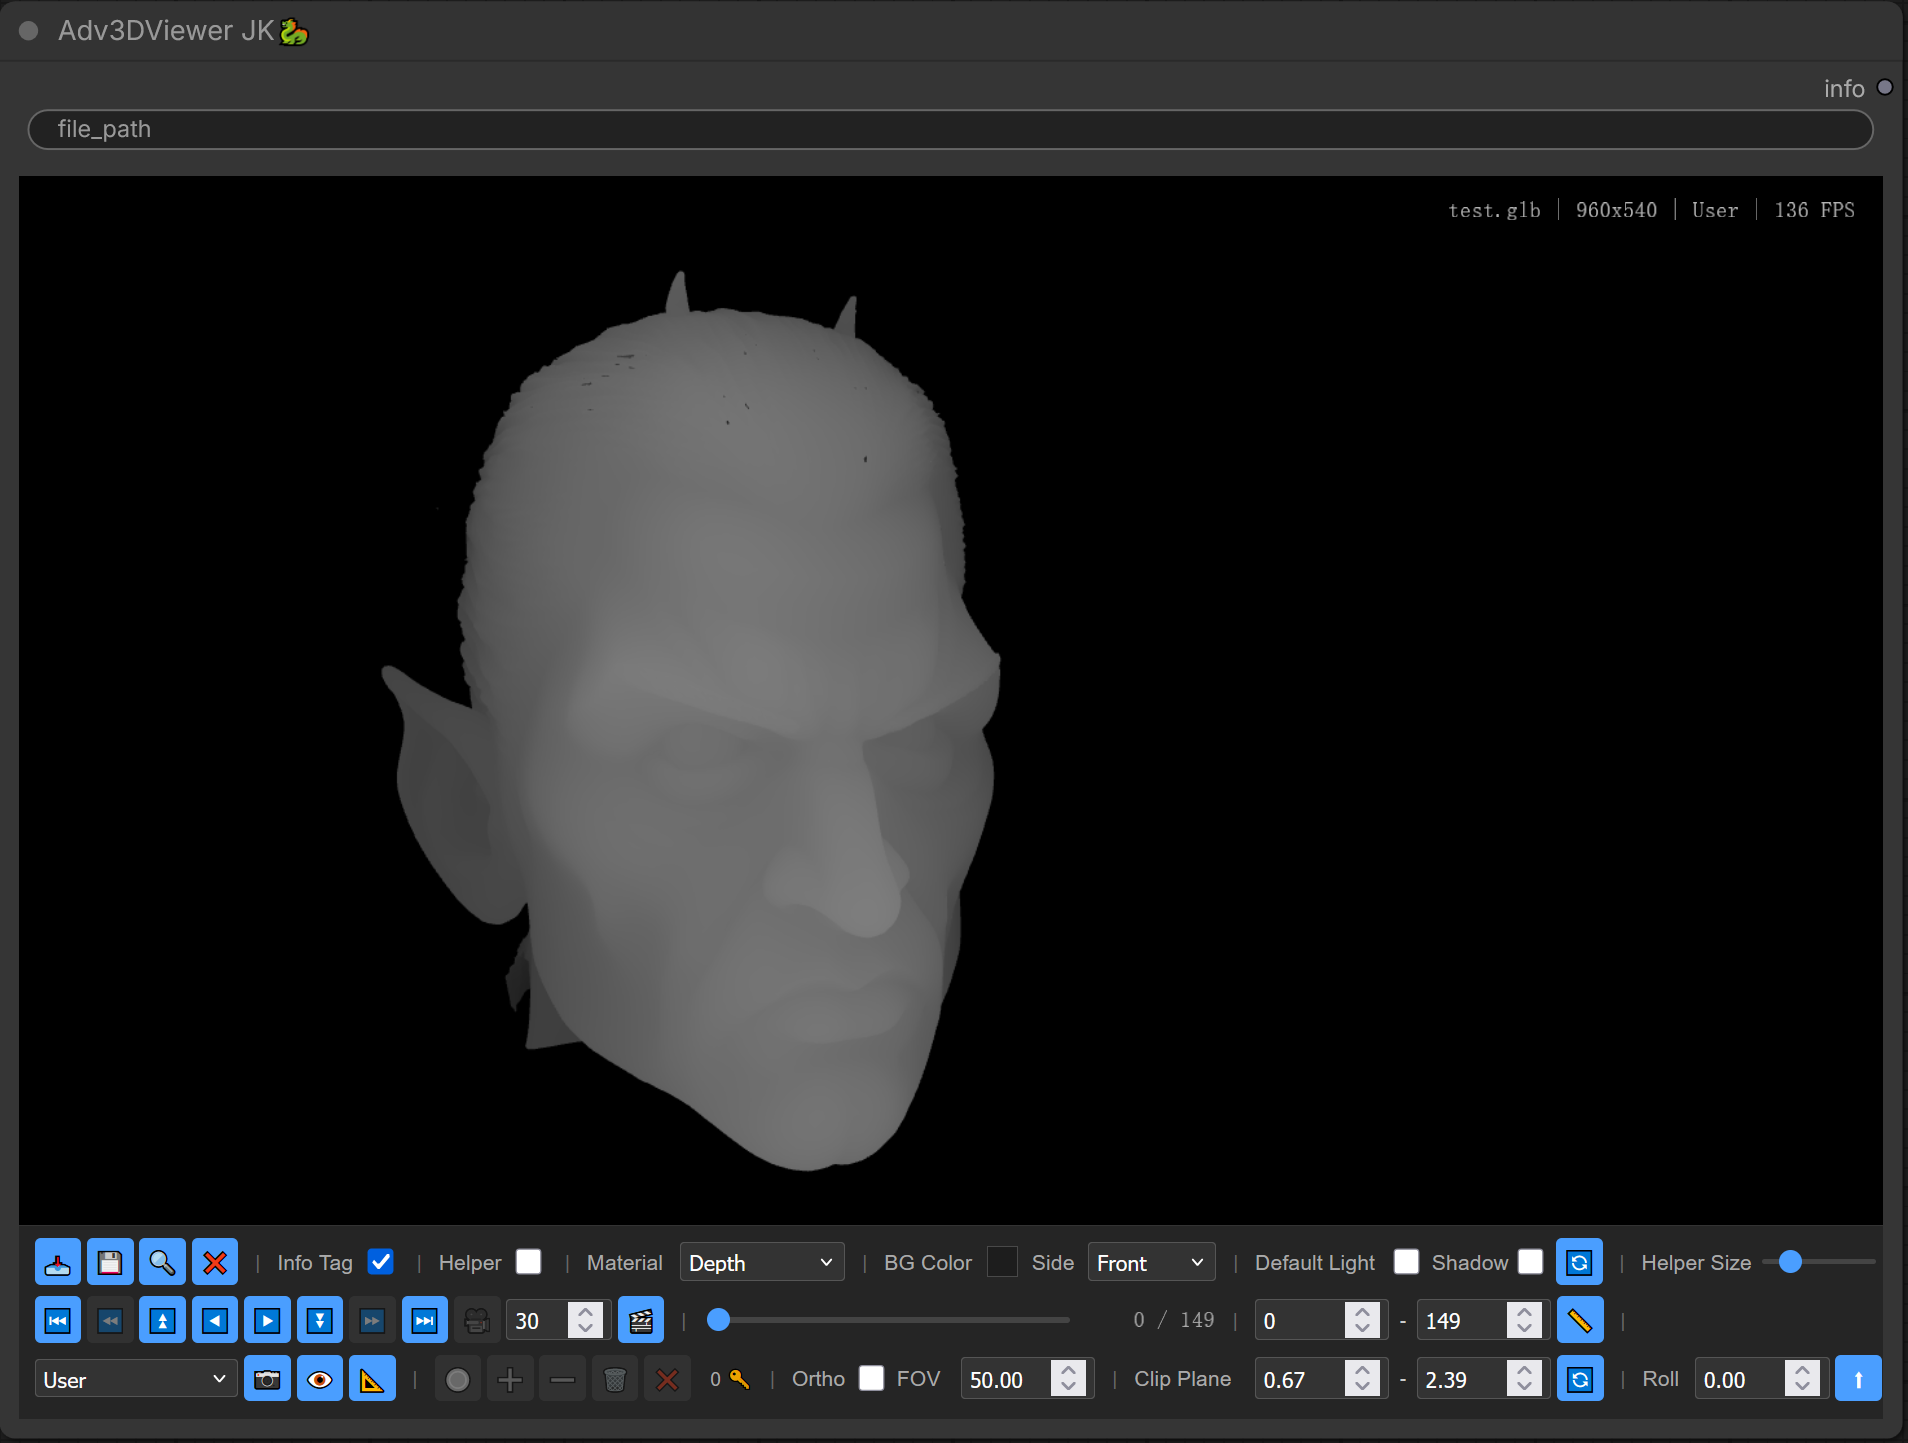Jump to first frame of animation

coord(58,1320)
